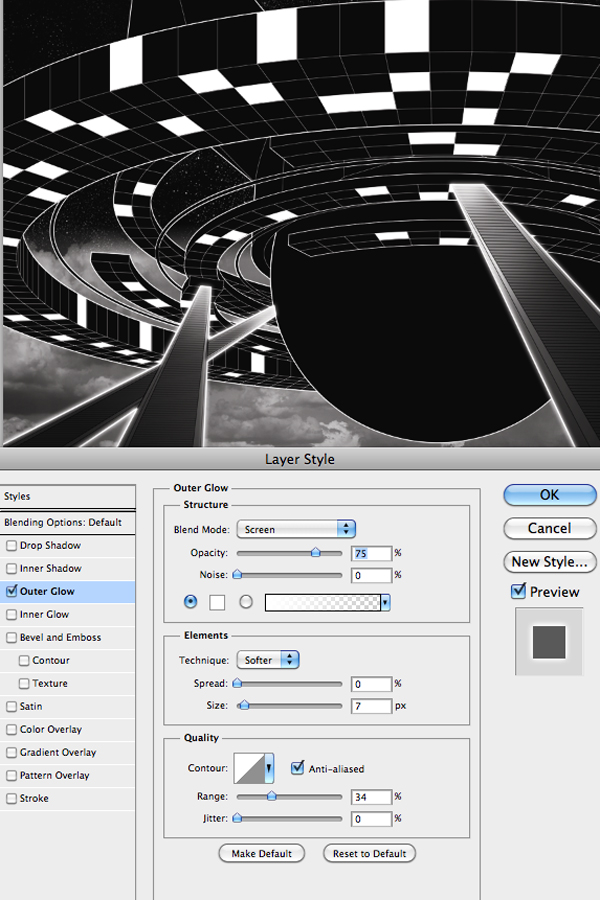The width and height of the screenshot is (600, 900).
Task: Click the Range slider handle
Action: point(272,796)
